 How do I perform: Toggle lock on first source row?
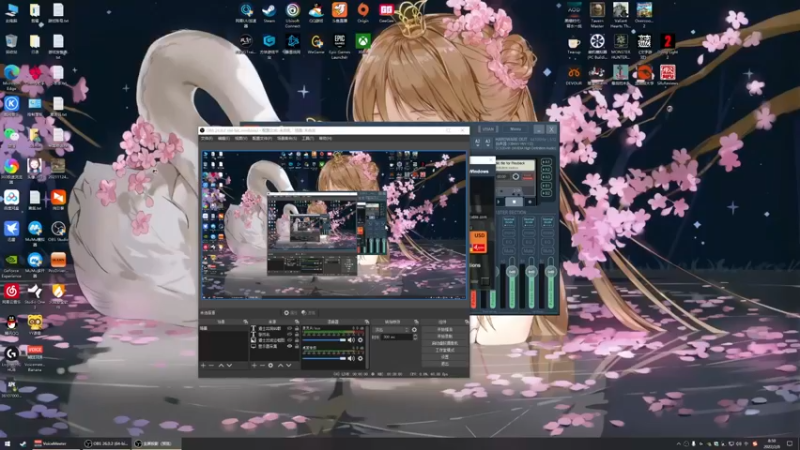point(297,328)
